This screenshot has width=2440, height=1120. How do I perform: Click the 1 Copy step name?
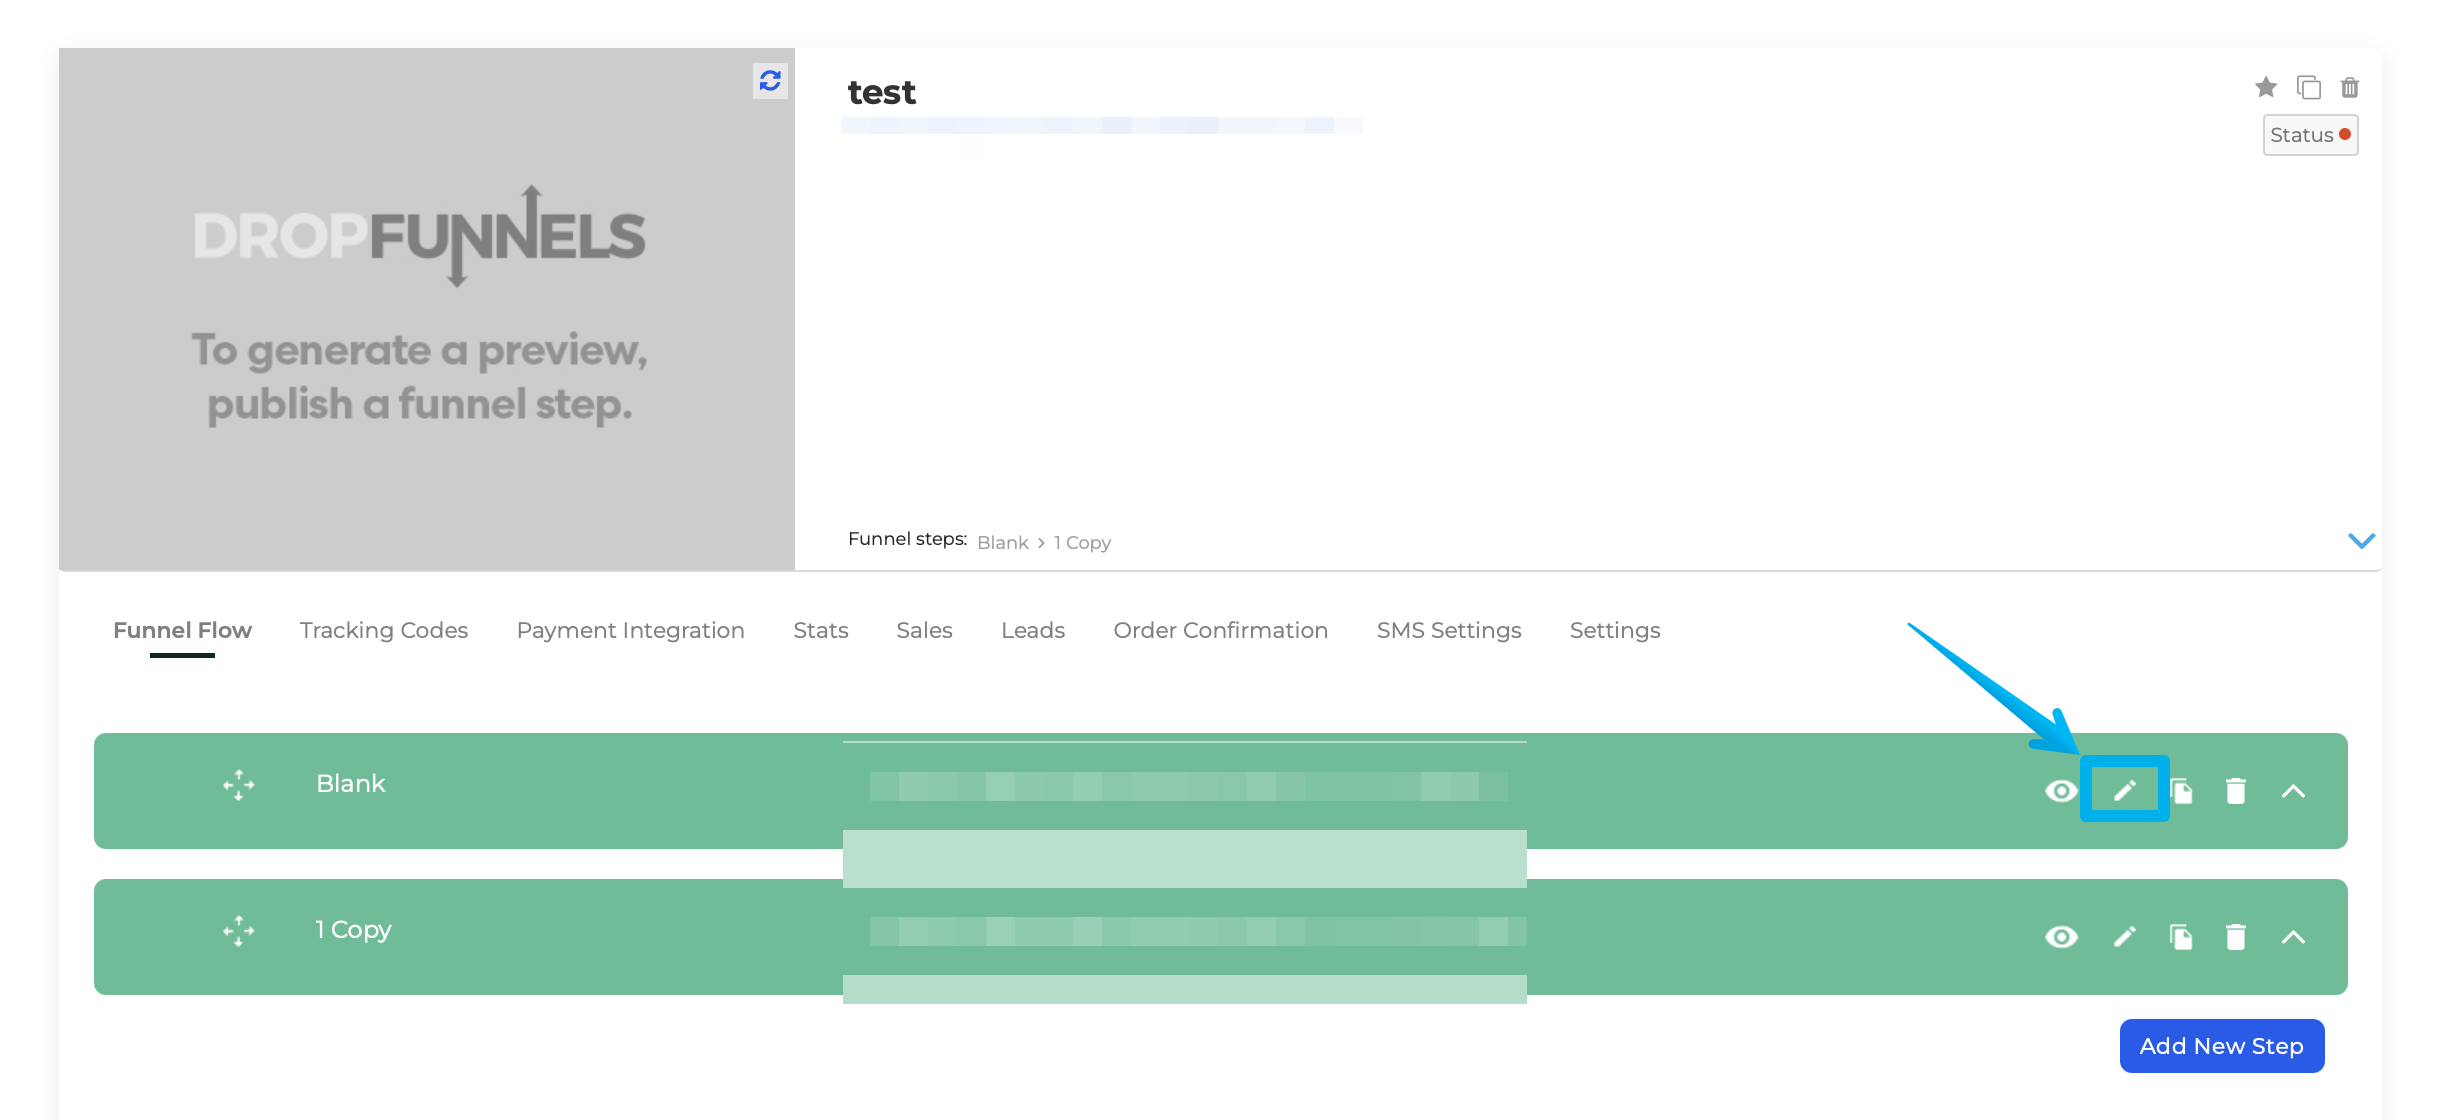click(x=353, y=930)
